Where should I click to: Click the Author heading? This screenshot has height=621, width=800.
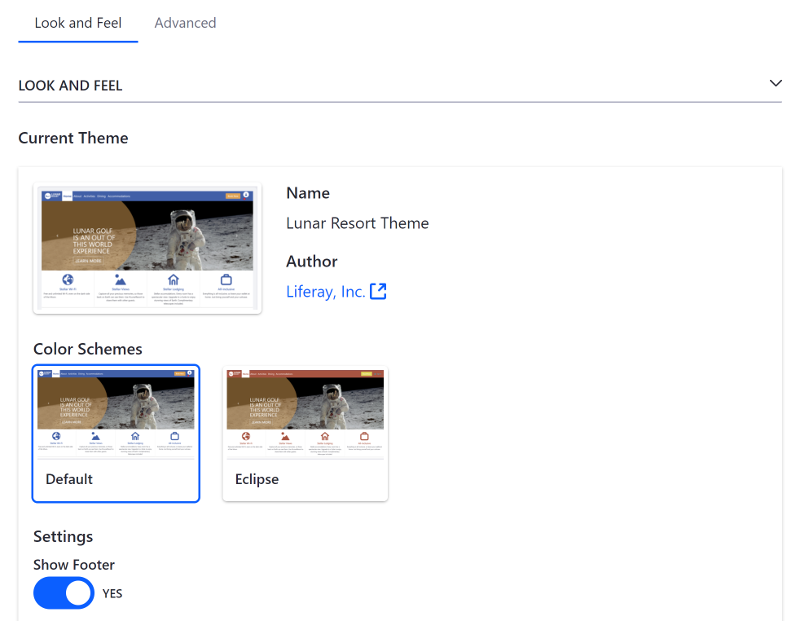click(x=312, y=261)
